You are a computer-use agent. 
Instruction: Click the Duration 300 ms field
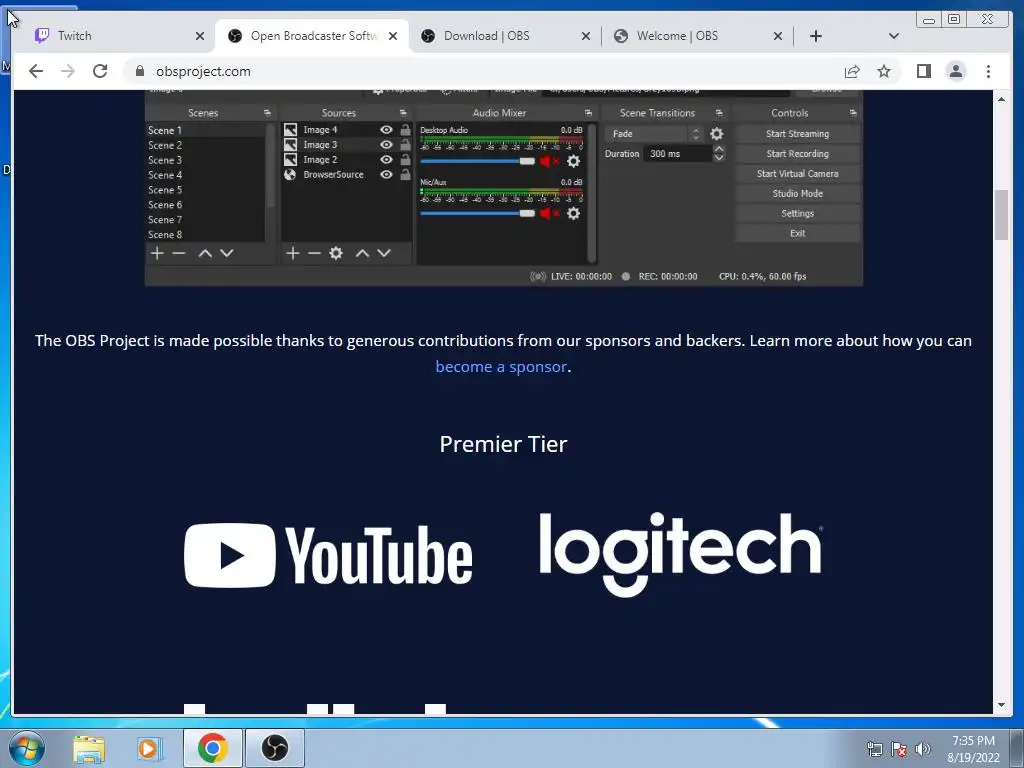[677, 153]
